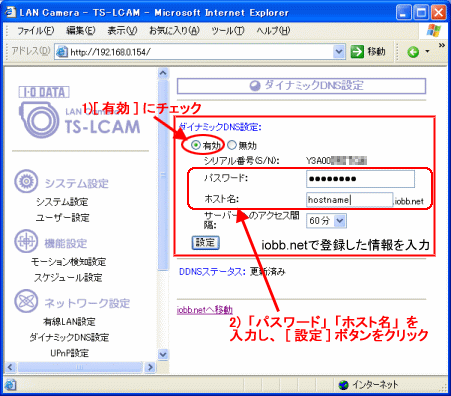Click the ホスト名 input field
The height and width of the screenshot is (396, 451).
click(349, 200)
